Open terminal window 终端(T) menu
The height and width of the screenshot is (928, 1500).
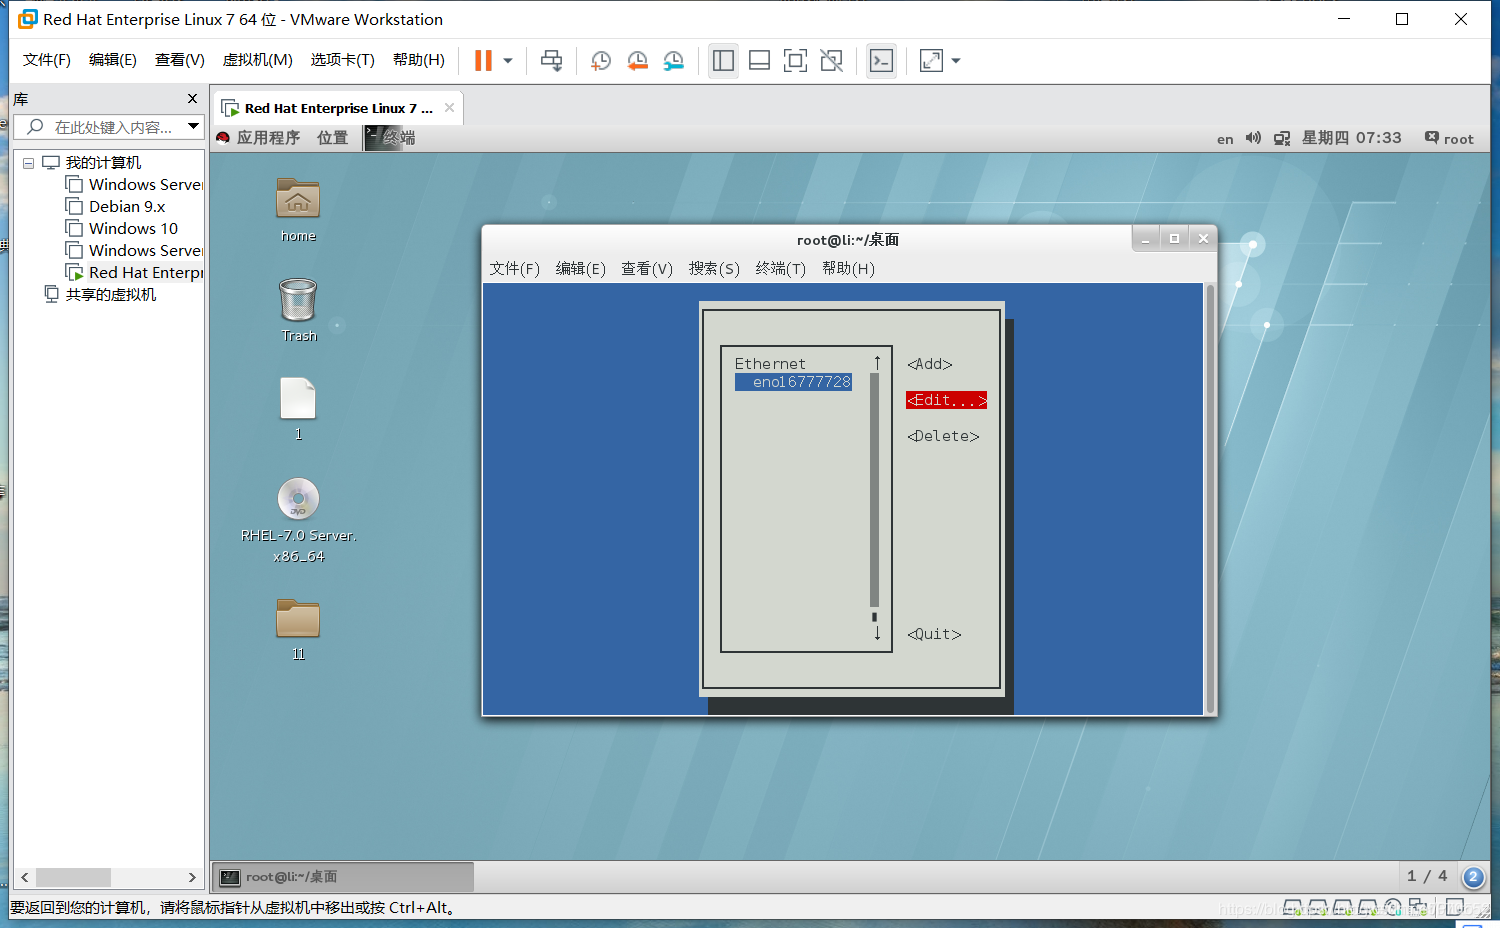[x=780, y=268]
